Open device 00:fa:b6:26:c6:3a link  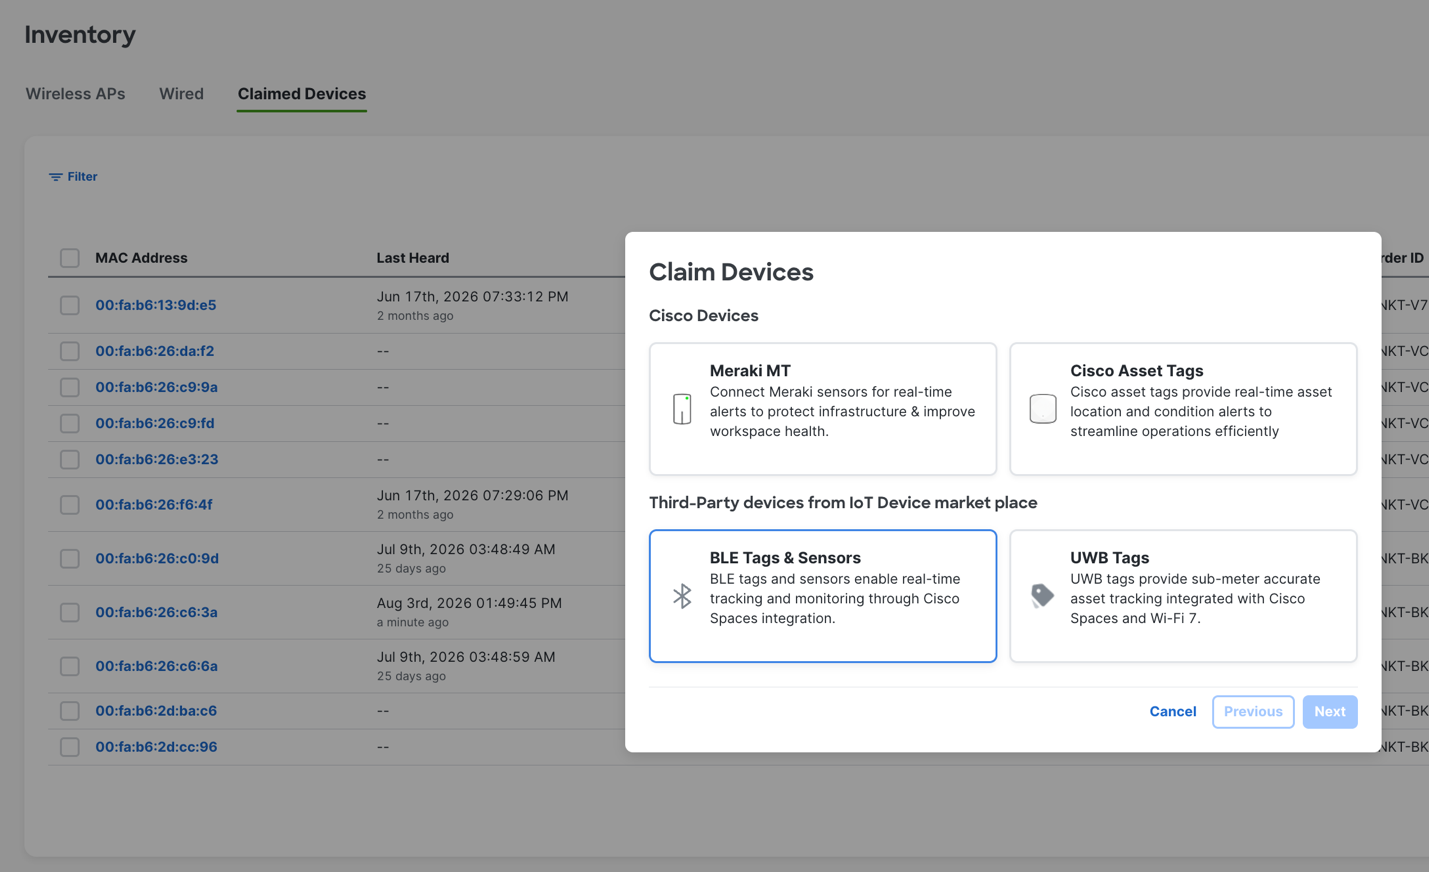point(157,612)
